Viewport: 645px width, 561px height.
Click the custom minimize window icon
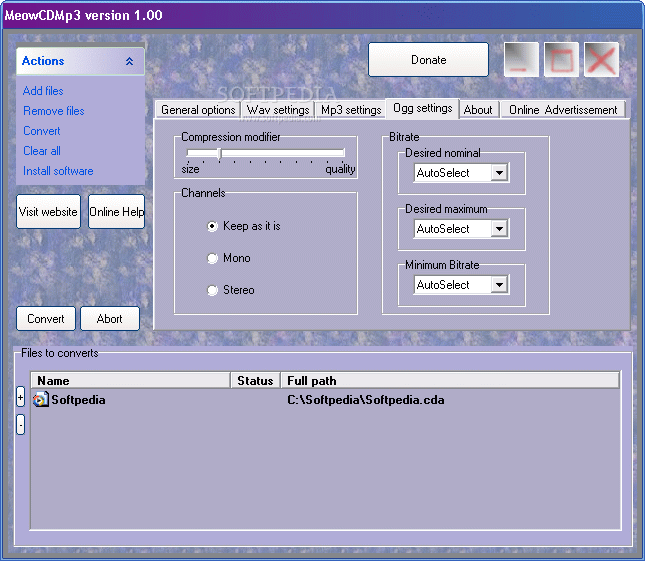[x=521, y=60]
